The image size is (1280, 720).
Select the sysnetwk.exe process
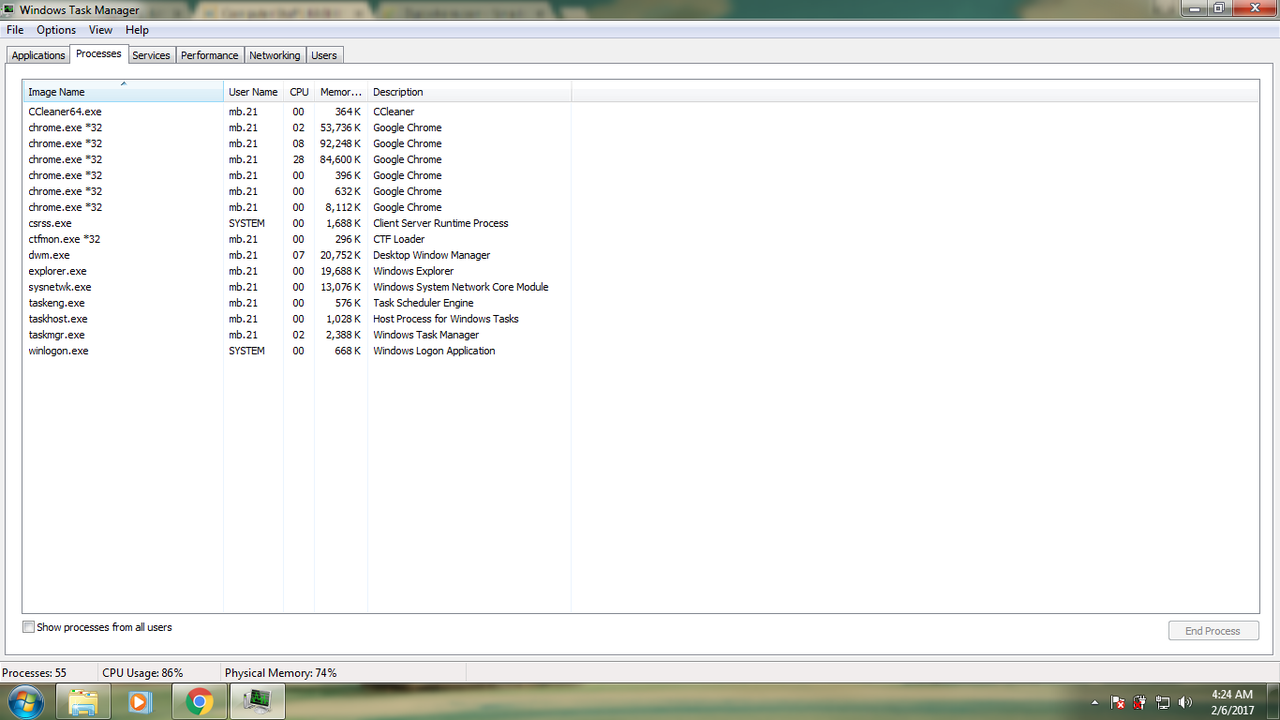click(x=297, y=288)
